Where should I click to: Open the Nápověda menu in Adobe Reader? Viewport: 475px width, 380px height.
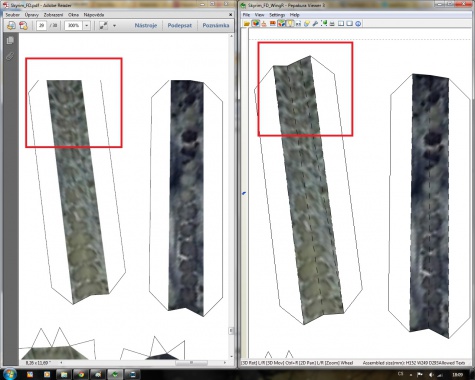click(x=94, y=15)
